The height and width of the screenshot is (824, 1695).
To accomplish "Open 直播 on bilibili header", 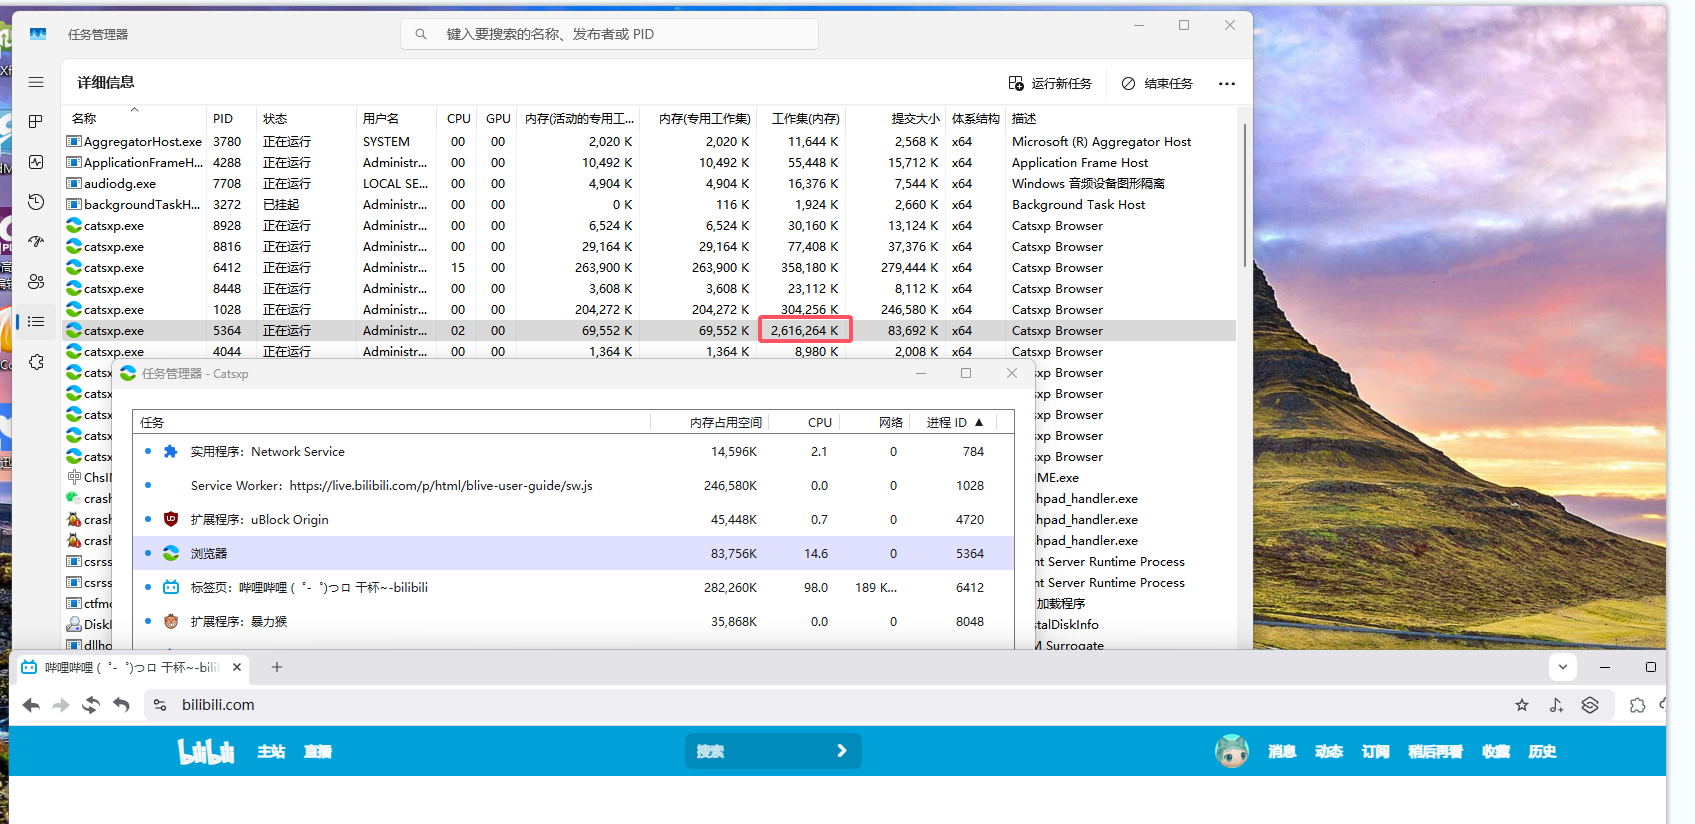I will (318, 751).
